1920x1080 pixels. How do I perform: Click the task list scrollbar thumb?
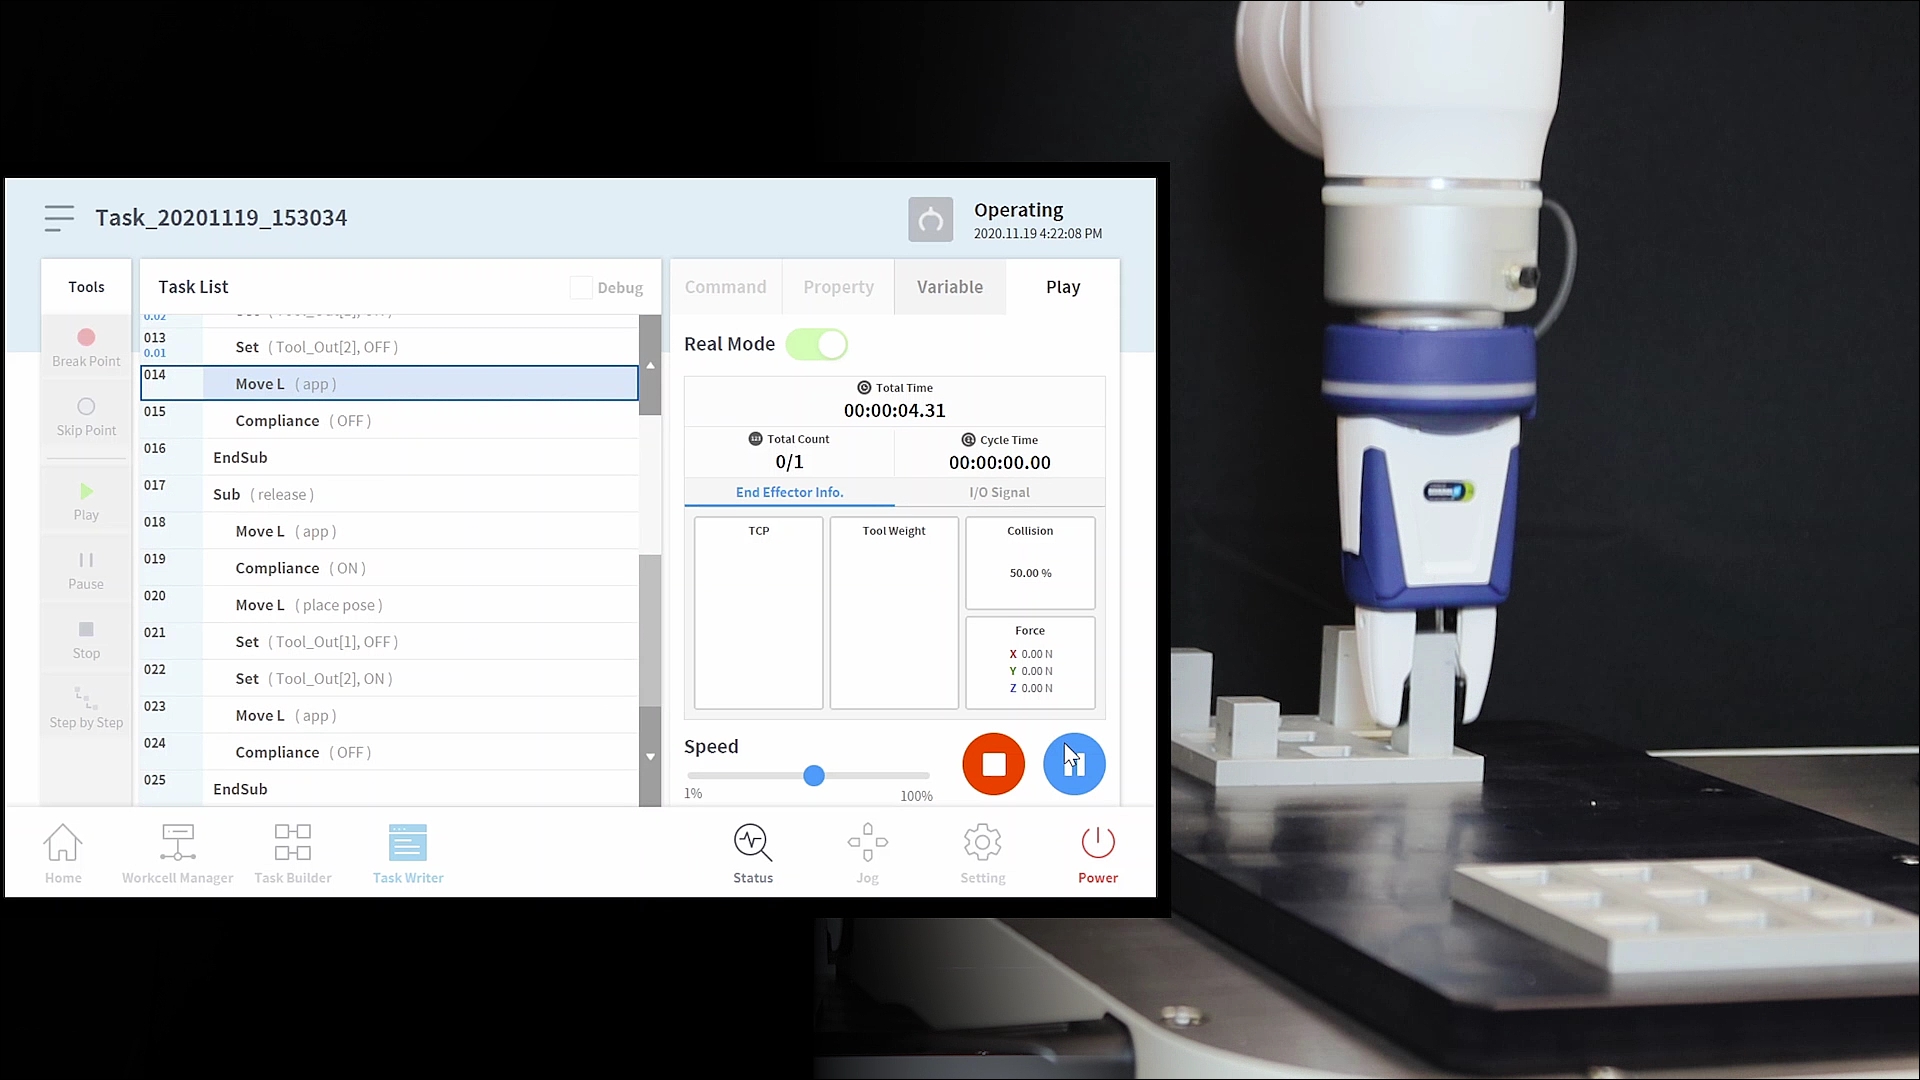click(x=650, y=631)
